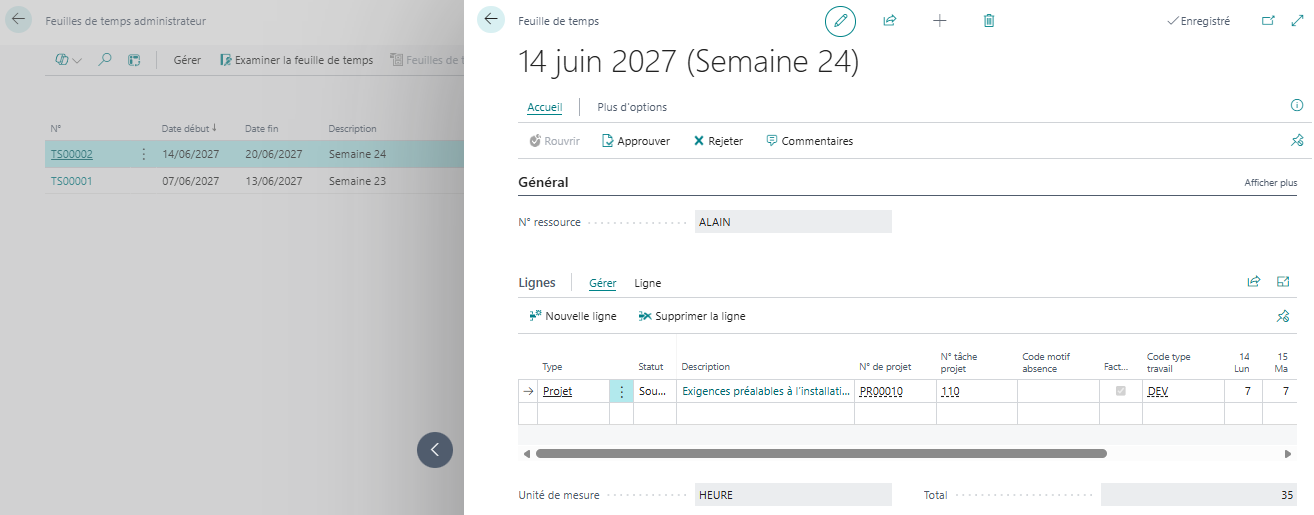
Task: Click the 14 Lun hours cell
Action: click(x=1244, y=391)
